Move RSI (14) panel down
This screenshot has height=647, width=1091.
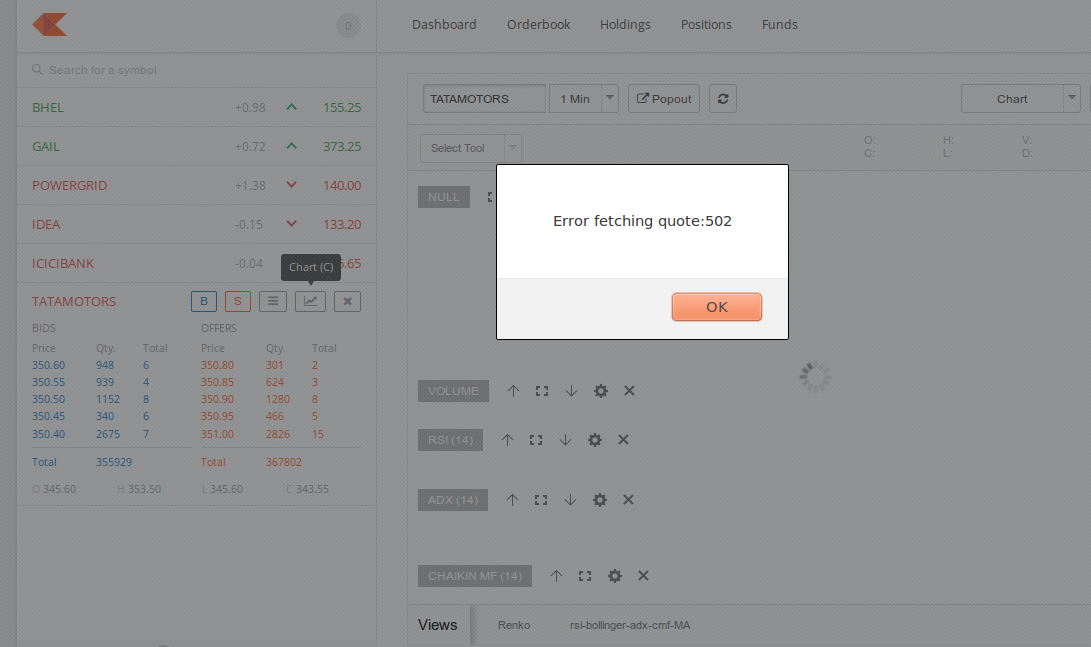[565, 440]
